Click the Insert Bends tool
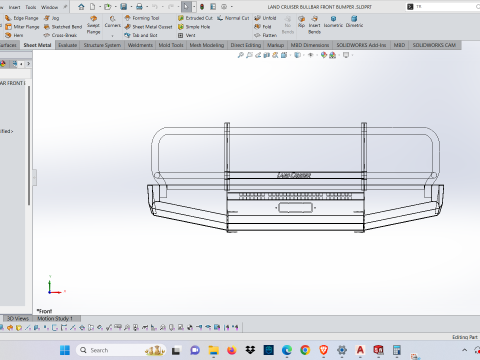Viewport: 480px width, 360px height. pos(314,25)
